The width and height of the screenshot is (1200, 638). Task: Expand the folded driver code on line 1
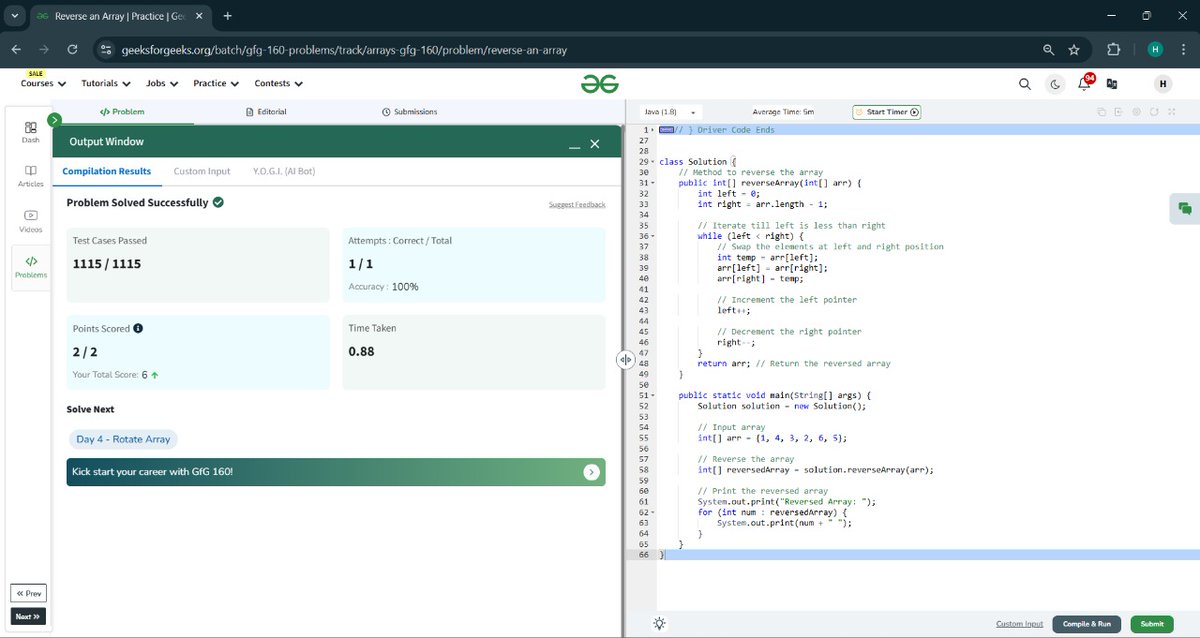(x=652, y=130)
